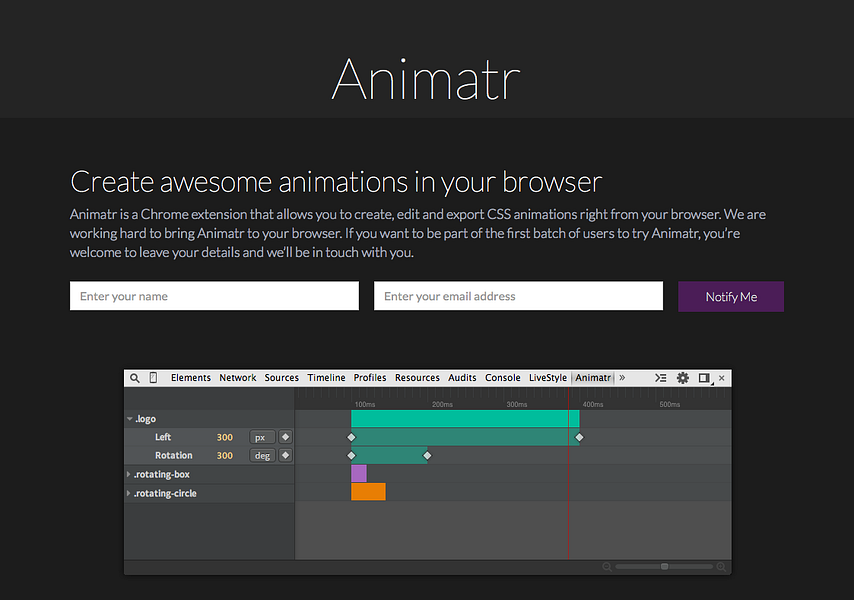Collapse the .logo tree item
Image resolution: width=854 pixels, height=600 pixels.
tap(130, 419)
